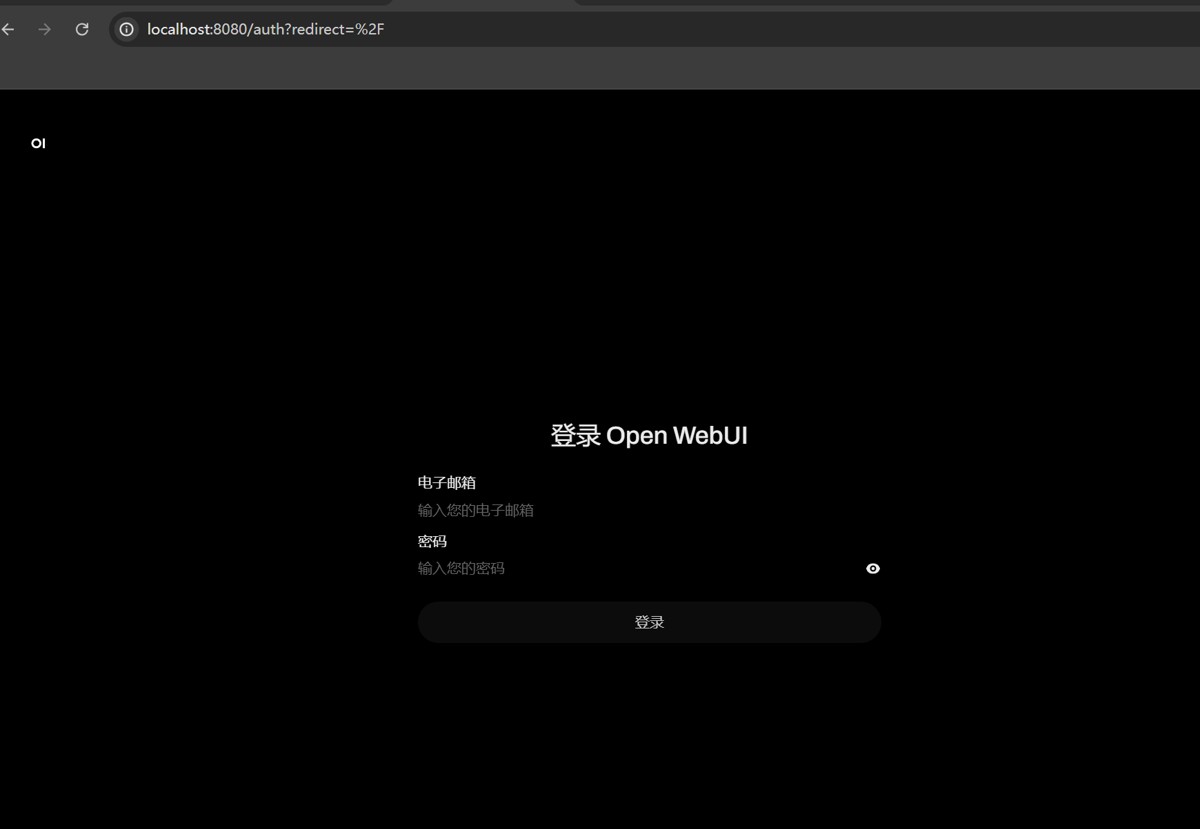The image size is (1200, 829).
Task: Show password using the eye icon
Action: (x=873, y=568)
